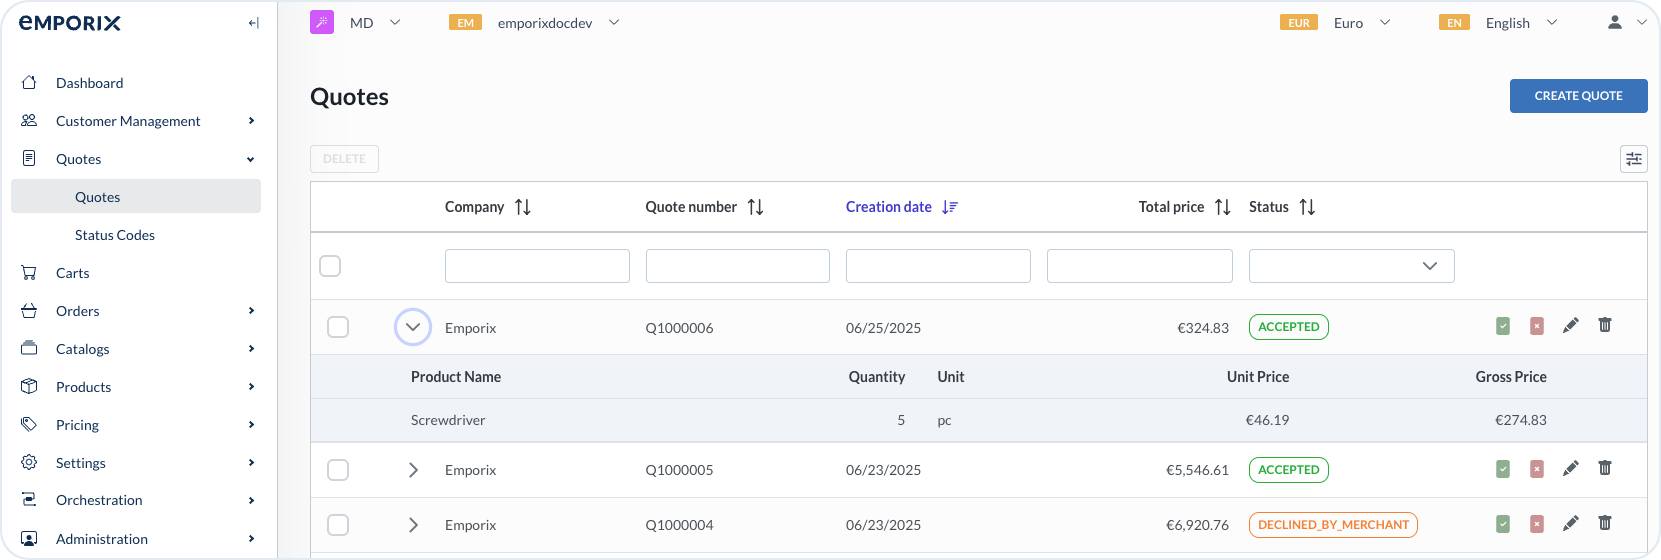Screen dimensions: 1661x560
Task: Expand quote Q1000005 details
Action: pyautogui.click(x=413, y=470)
